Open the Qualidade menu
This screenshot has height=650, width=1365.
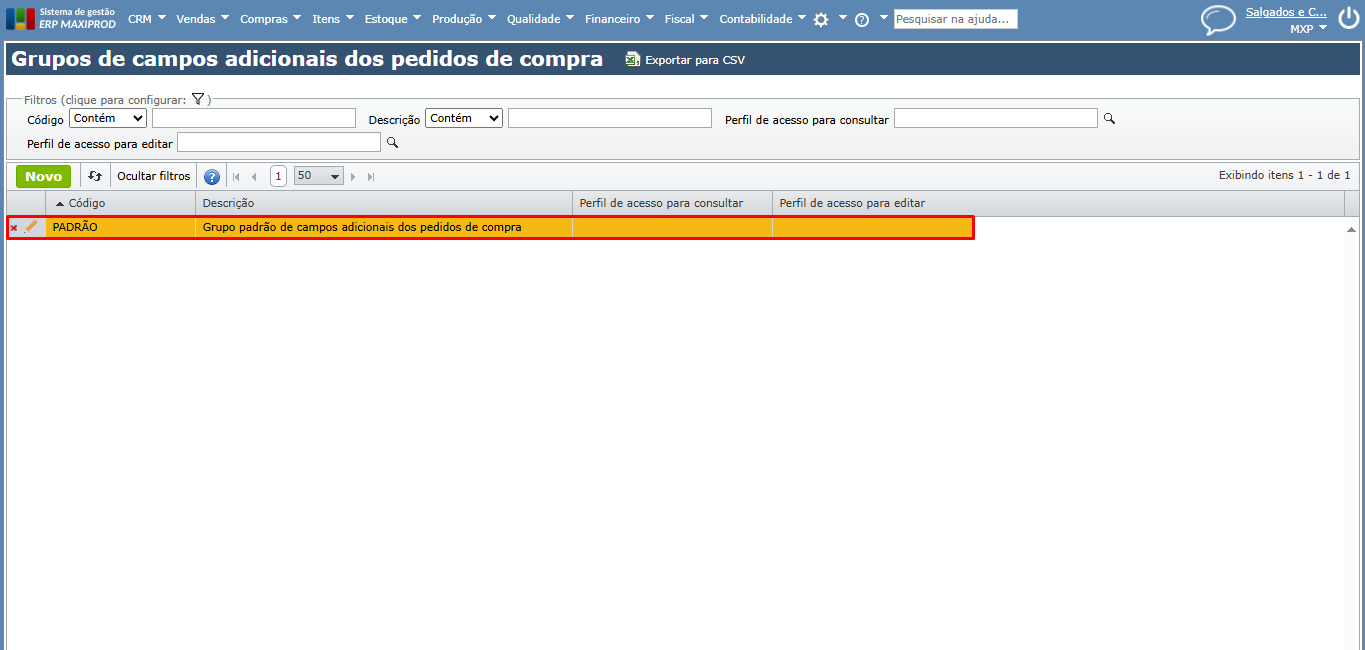click(541, 19)
